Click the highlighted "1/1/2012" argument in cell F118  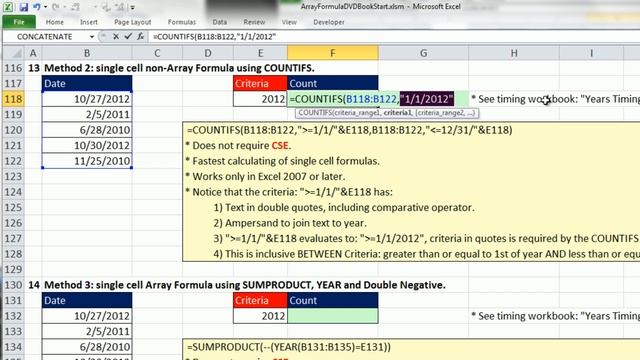tap(427, 99)
